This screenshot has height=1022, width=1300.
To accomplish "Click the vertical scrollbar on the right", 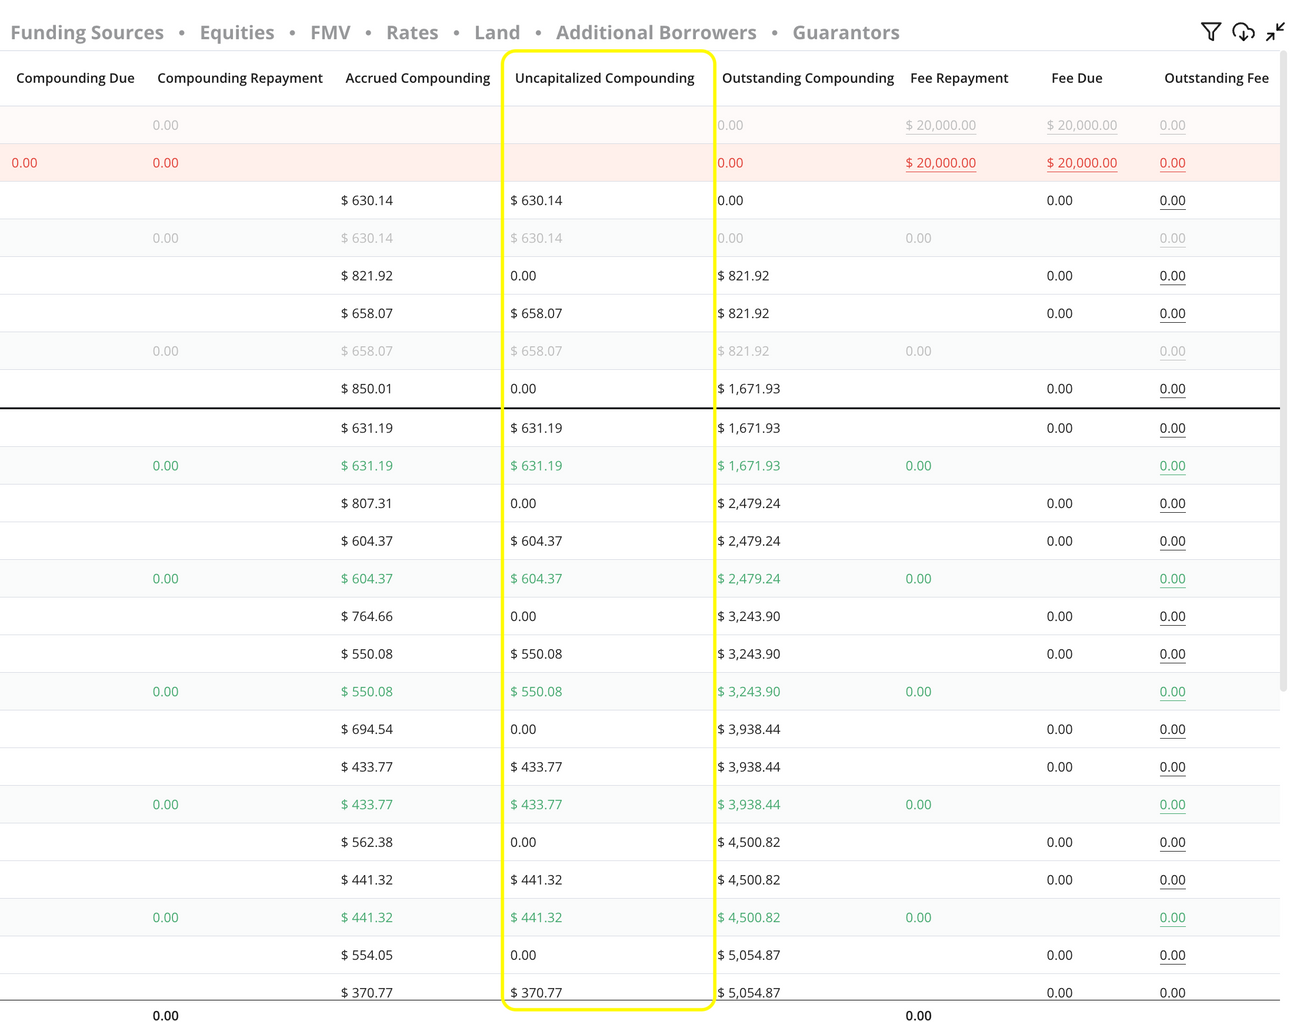I will tap(1284, 370).
